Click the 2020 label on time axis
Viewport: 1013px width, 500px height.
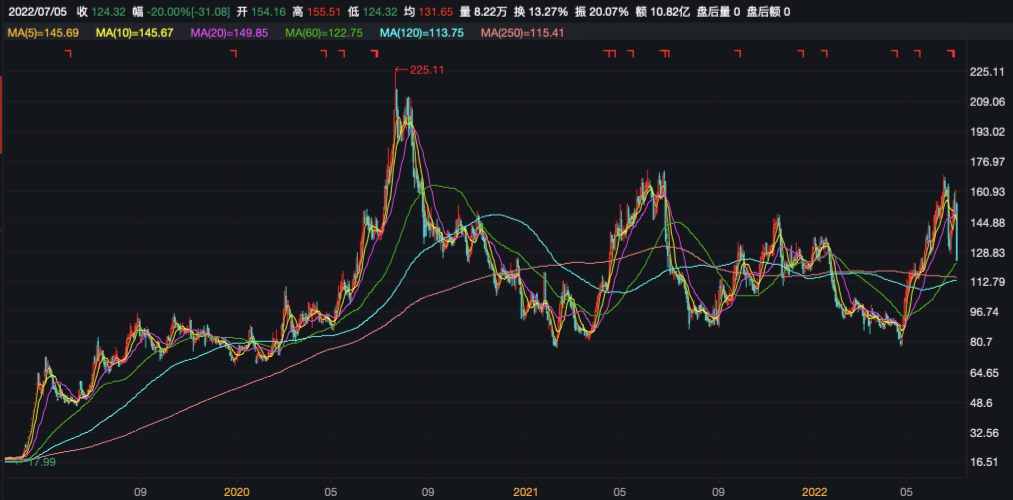click(236, 492)
